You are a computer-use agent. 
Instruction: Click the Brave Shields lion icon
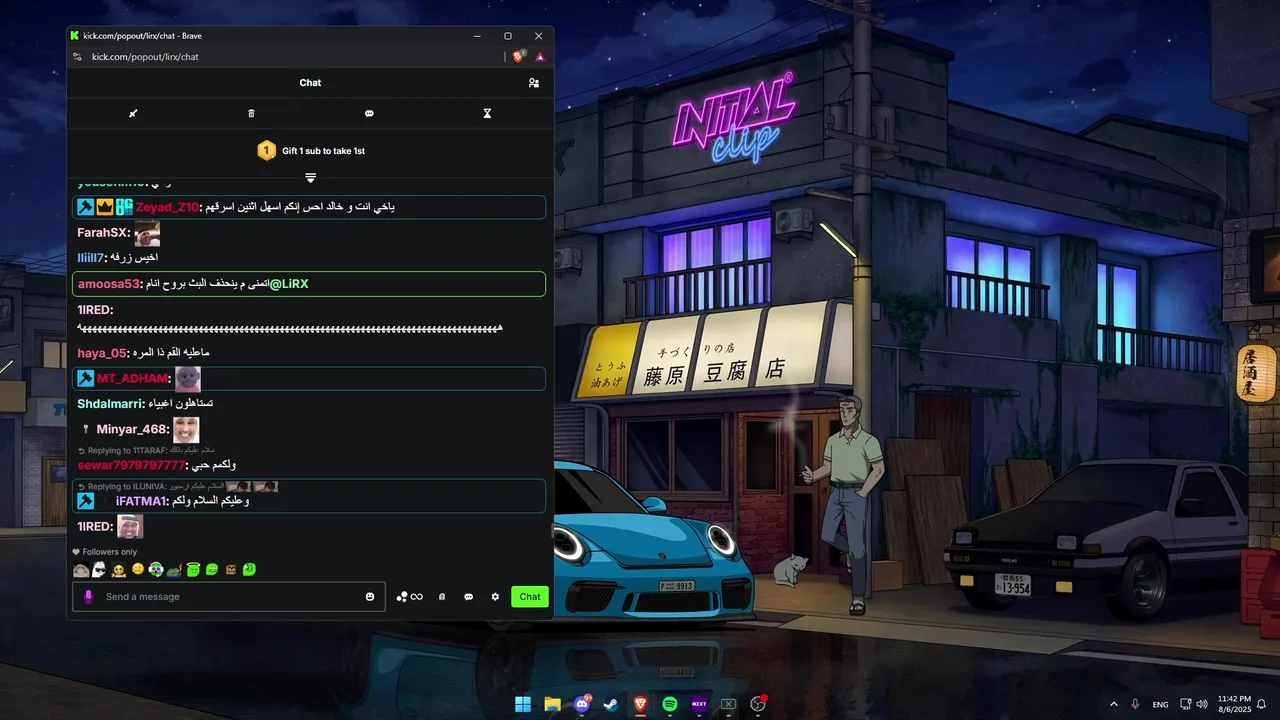519,57
